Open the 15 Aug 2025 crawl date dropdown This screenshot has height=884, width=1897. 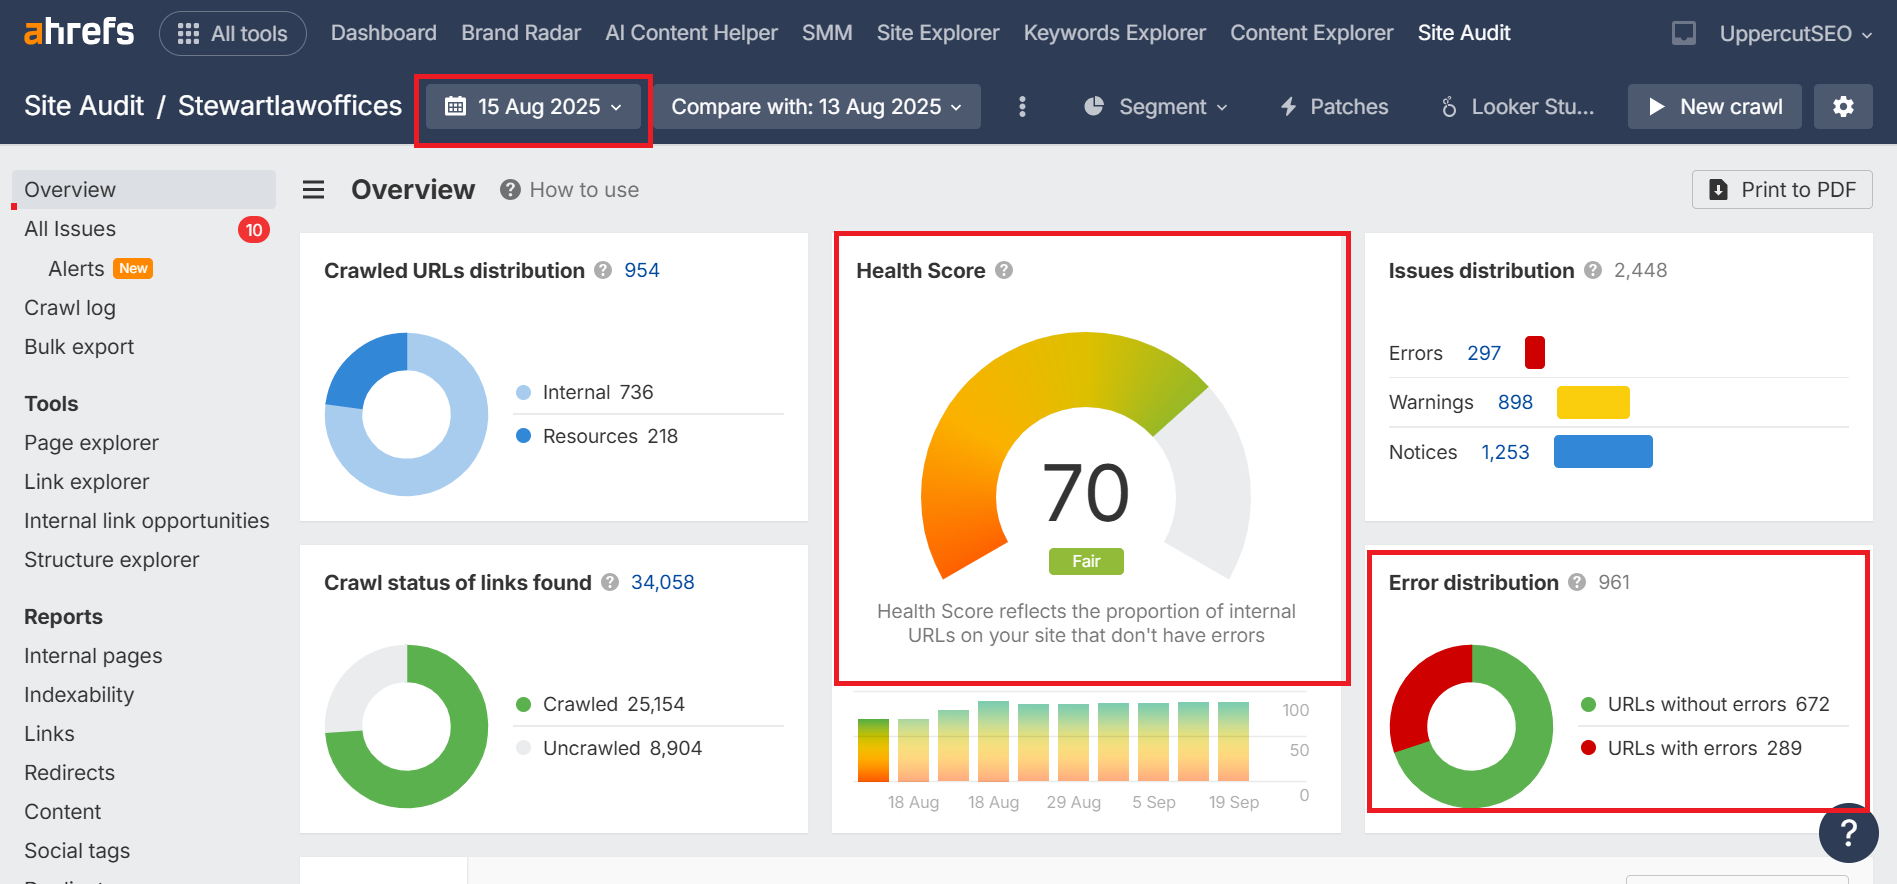click(x=534, y=106)
